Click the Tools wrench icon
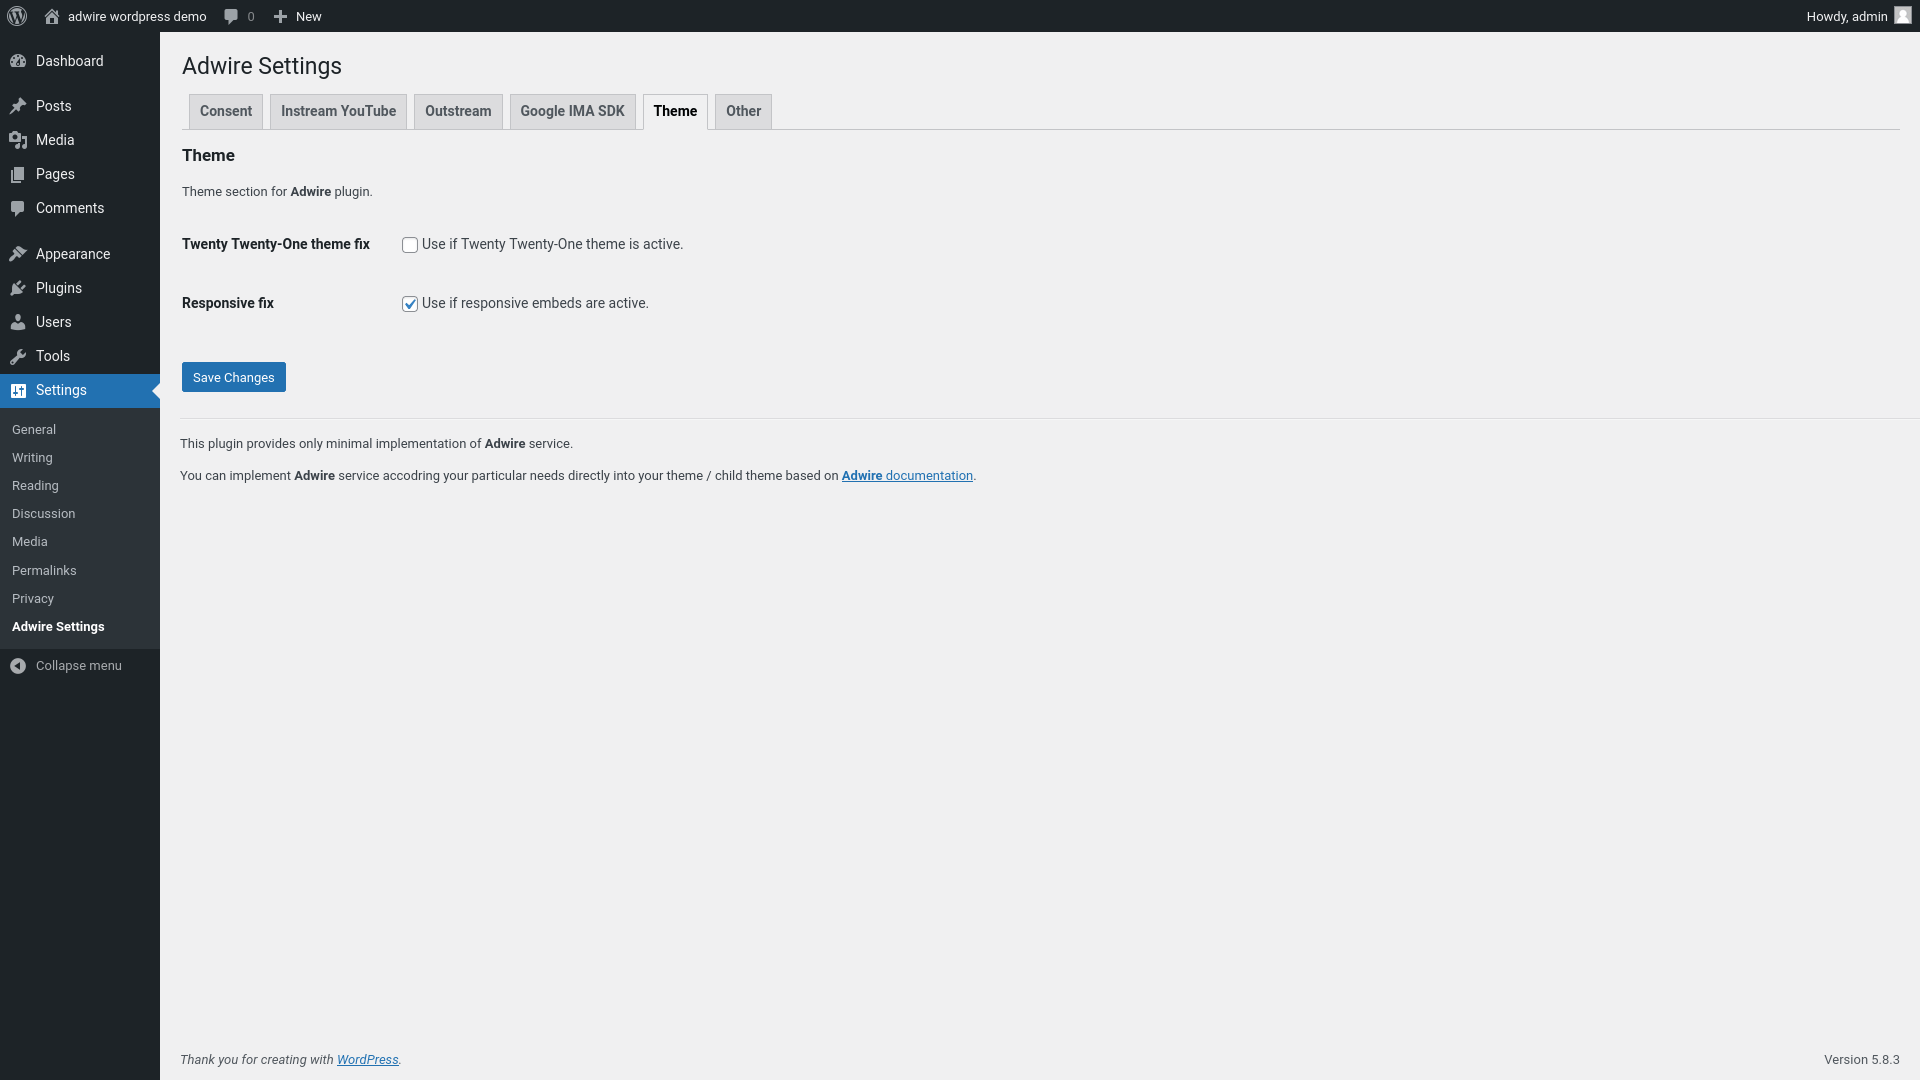The width and height of the screenshot is (1920, 1080). [x=18, y=356]
